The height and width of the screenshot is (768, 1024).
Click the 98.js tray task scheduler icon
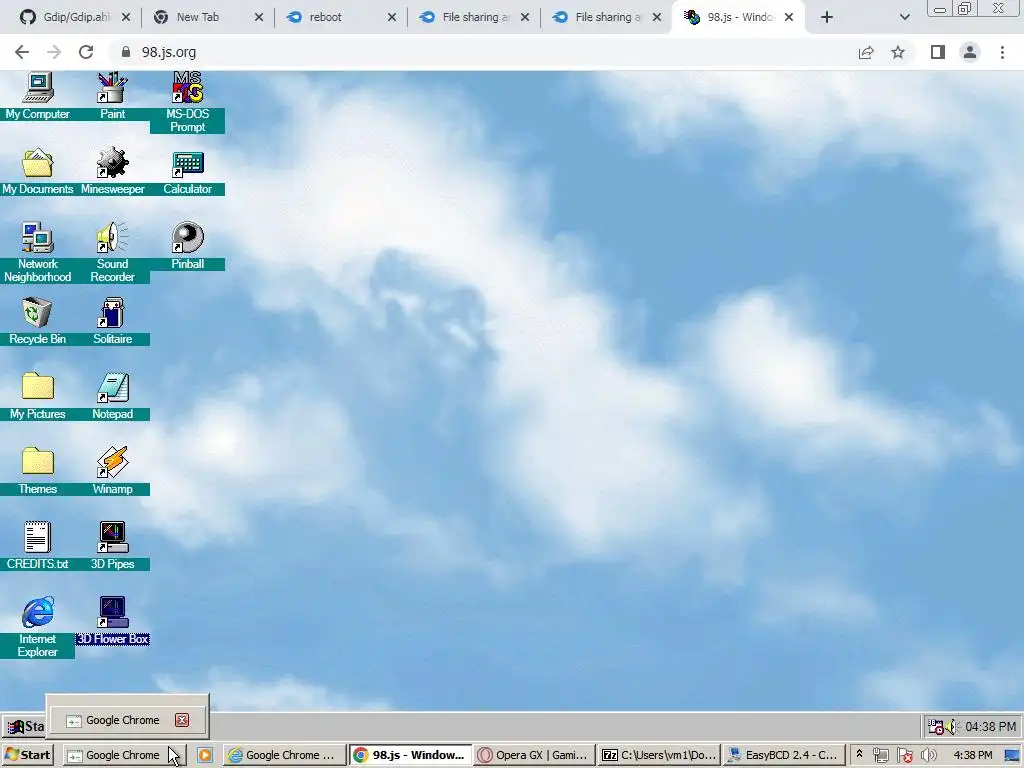pos(936,727)
